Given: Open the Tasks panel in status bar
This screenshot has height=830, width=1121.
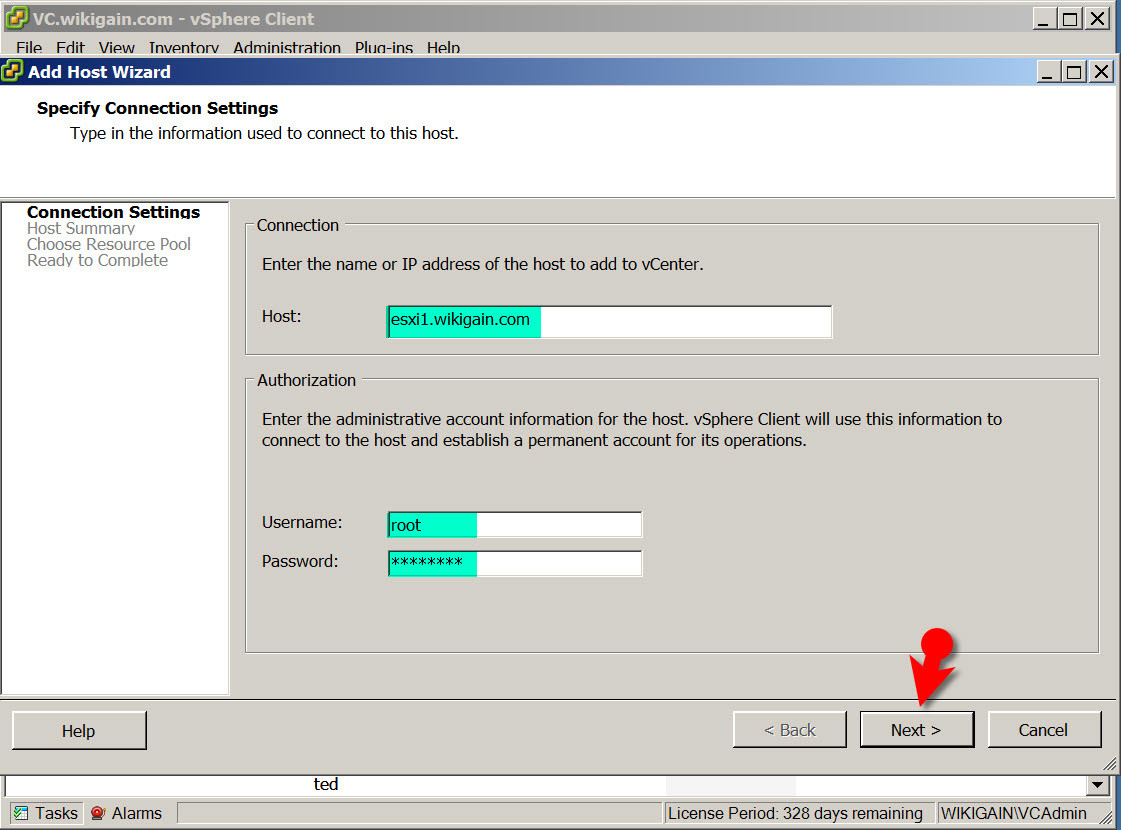Looking at the screenshot, I should coord(46,814).
